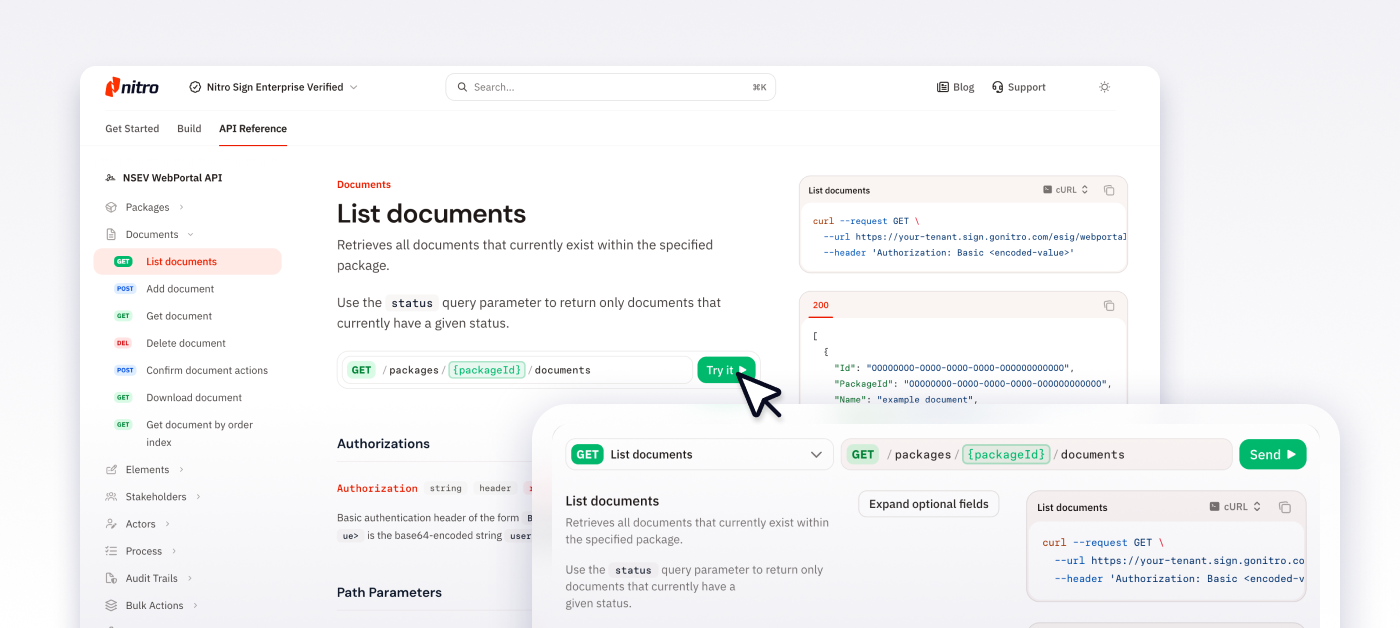Open the Support link
This screenshot has height=628, width=1400.
(1018, 87)
